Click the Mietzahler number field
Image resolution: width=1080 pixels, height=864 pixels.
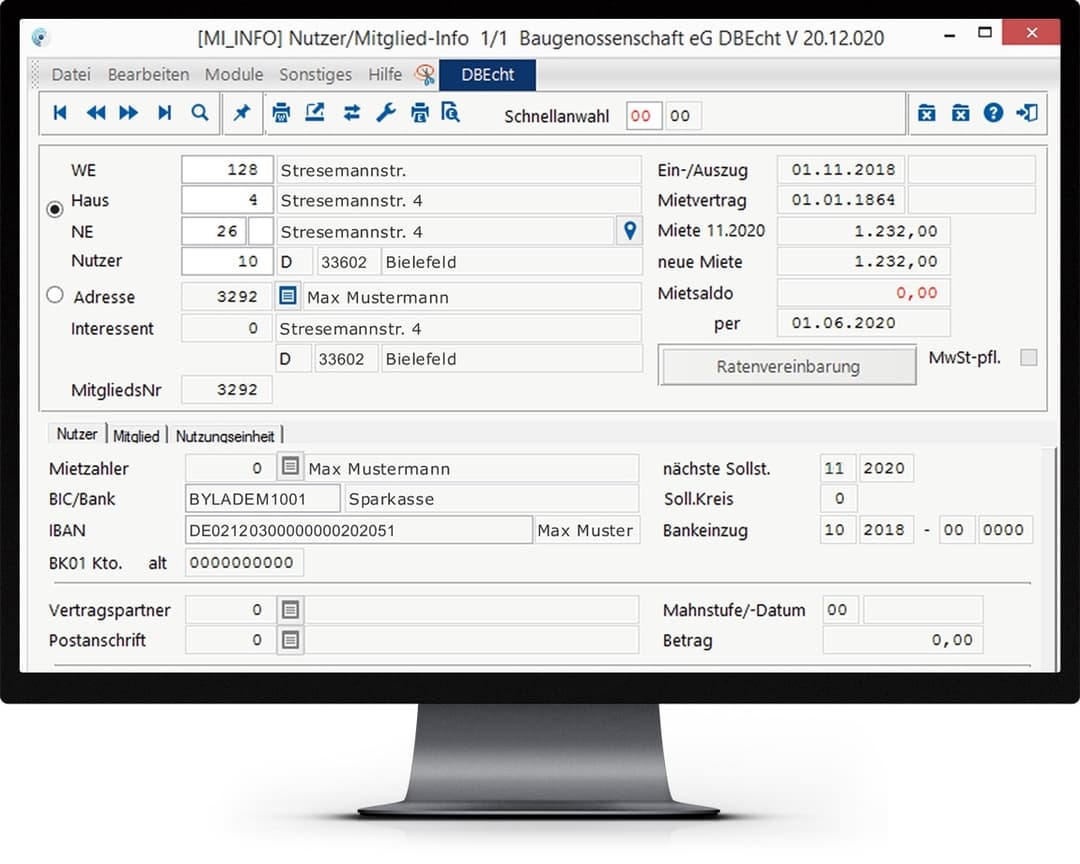(230, 469)
